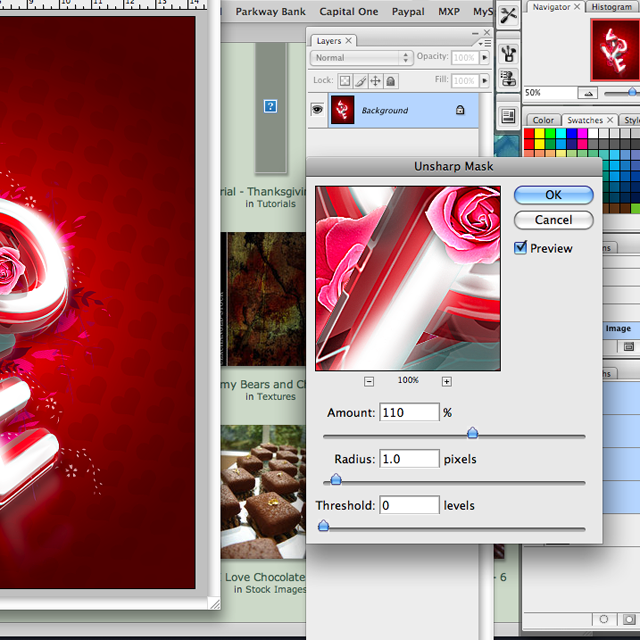
Task: Select the Background layer thumbnail
Action: click(342, 109)
